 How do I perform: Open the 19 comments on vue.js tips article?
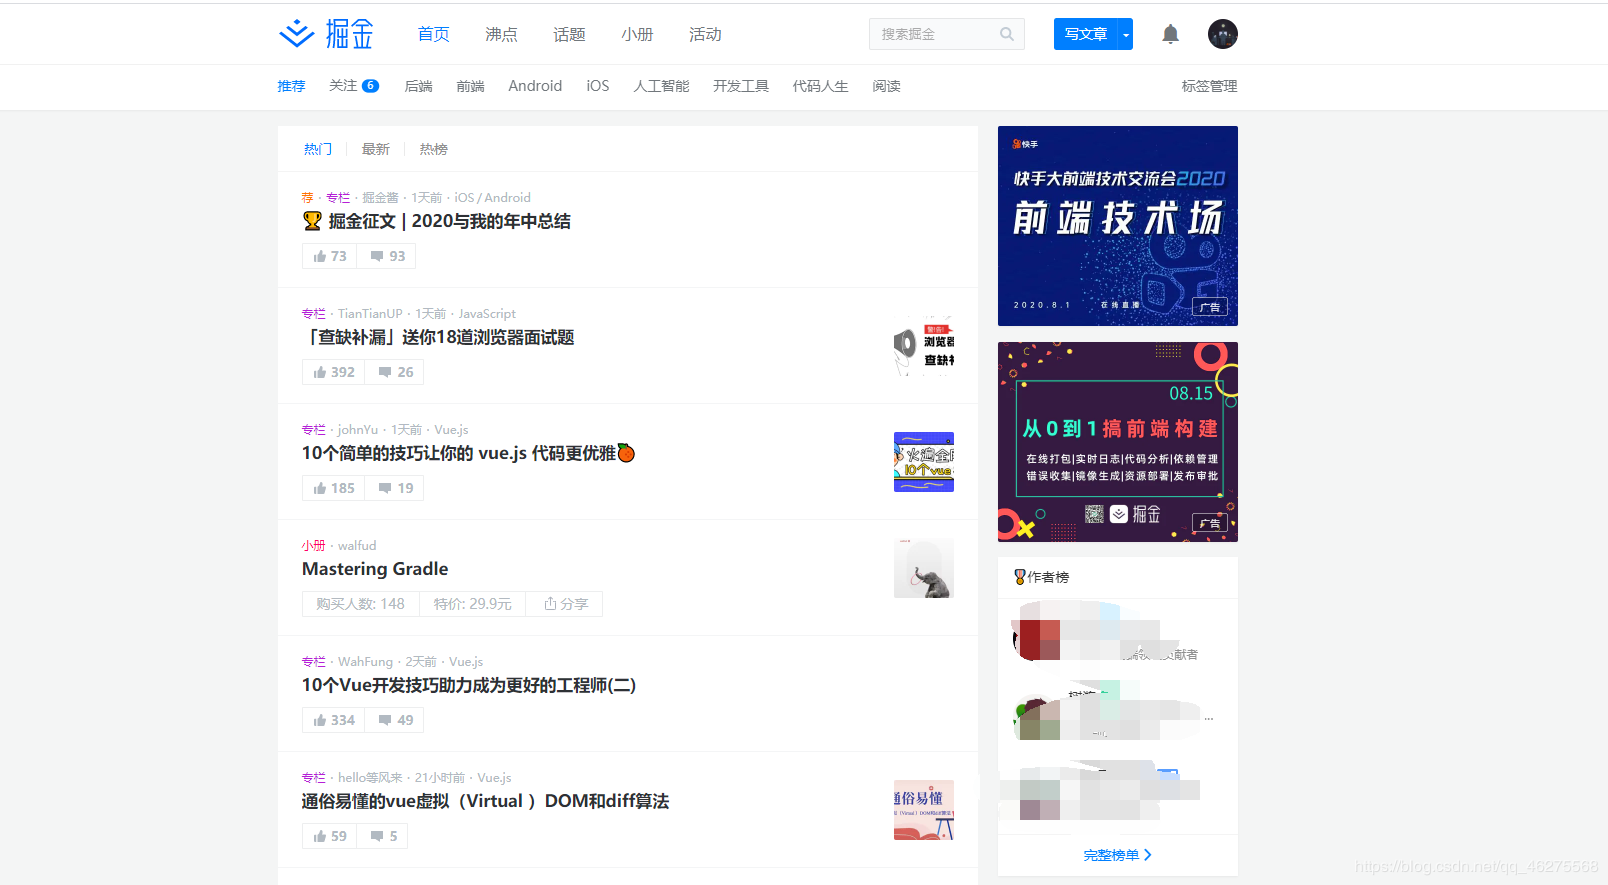[395, 488]
